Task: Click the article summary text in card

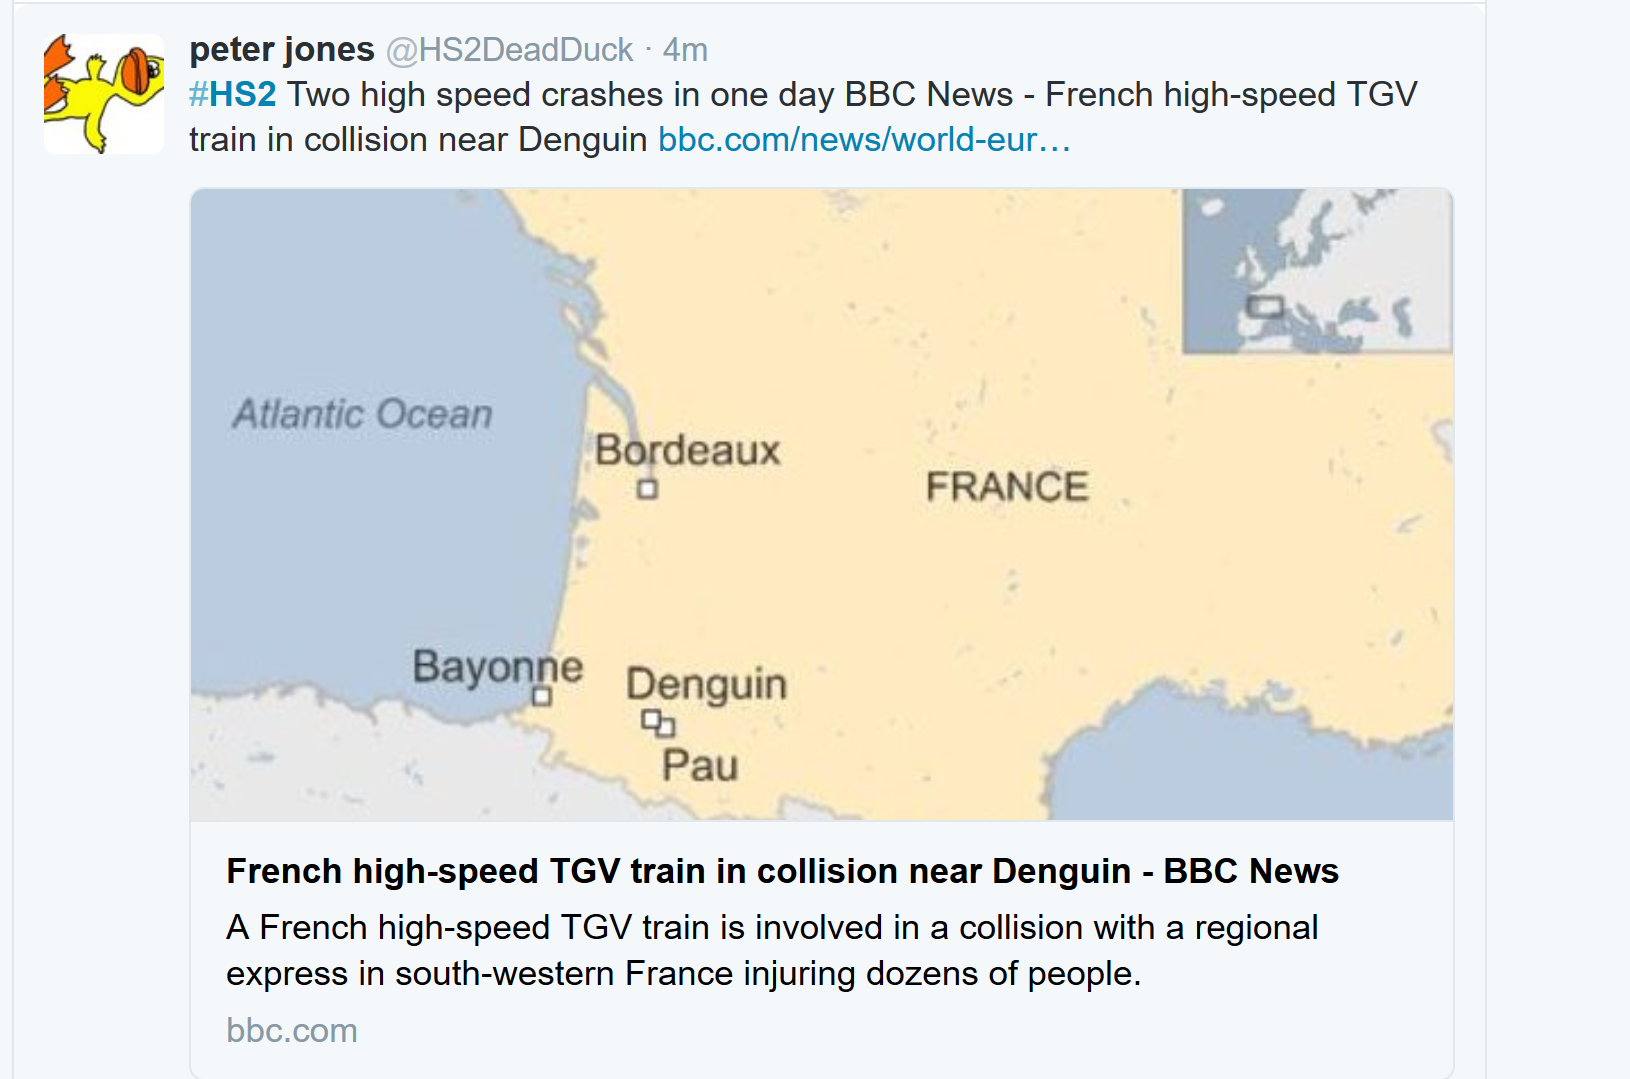Action: click(772, 950)
